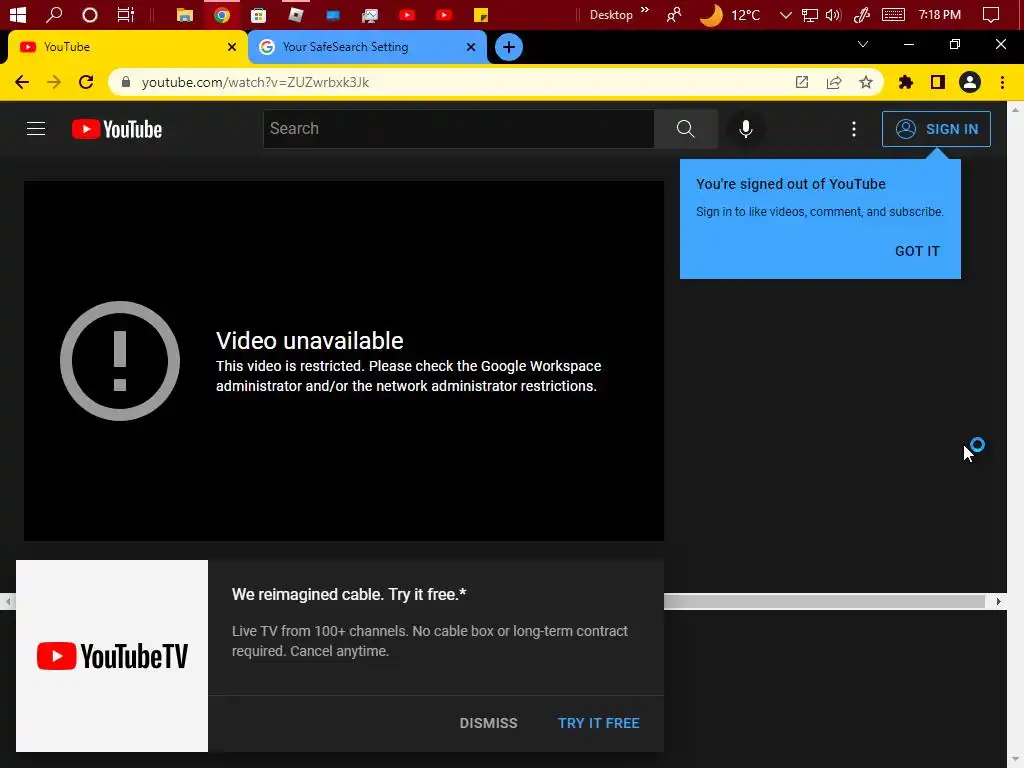Open tab search dropdown chevron

[862, 44]
